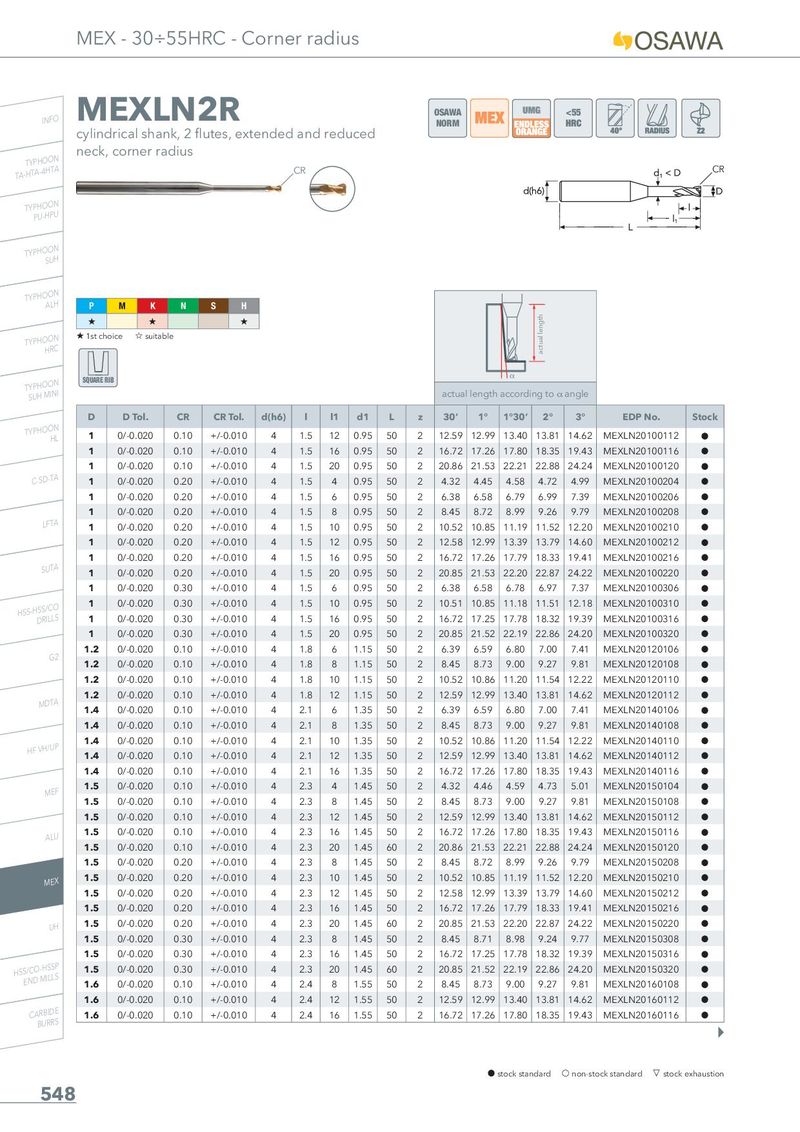The width and height of the screenshot is (800, 1132).
Task: Select EDP number MEXLN20100116
Action: click(641, 451)
